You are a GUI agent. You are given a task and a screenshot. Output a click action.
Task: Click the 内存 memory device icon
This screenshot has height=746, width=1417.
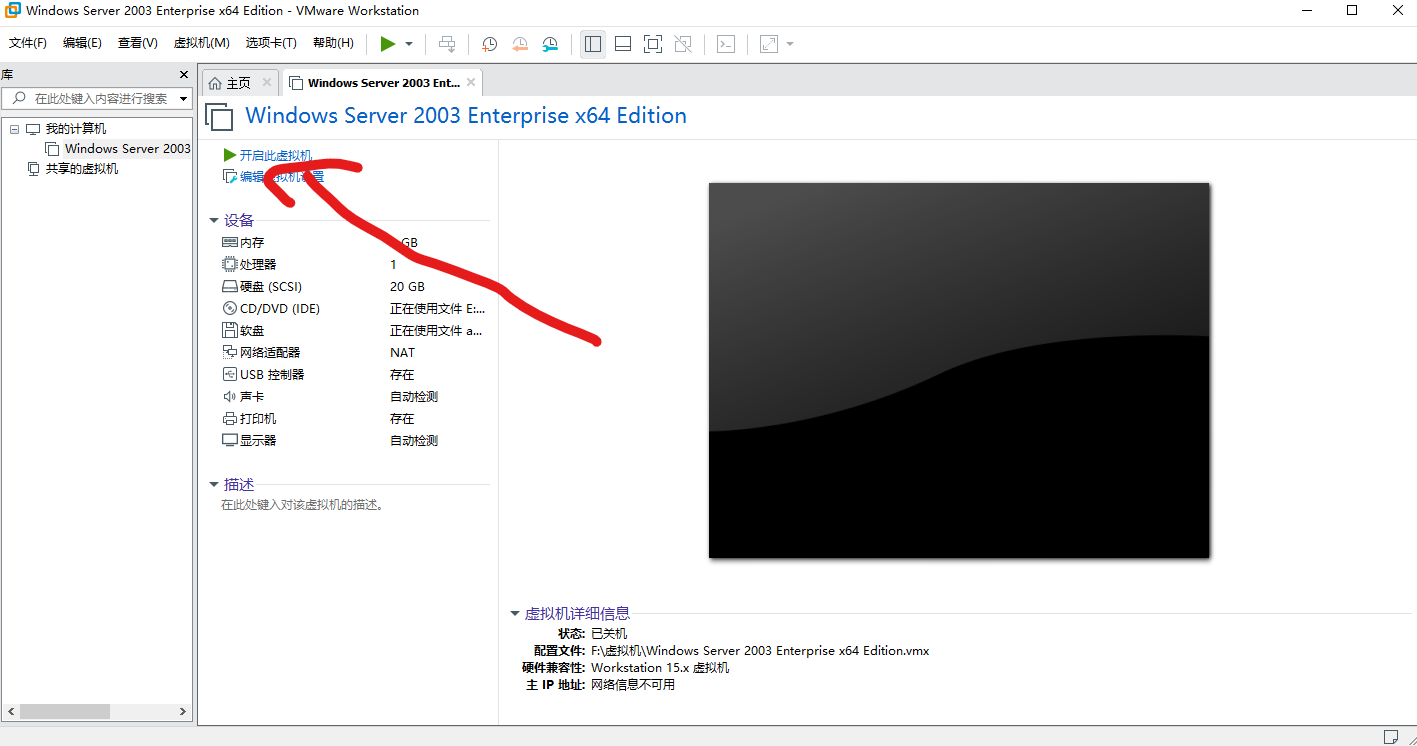230,243
